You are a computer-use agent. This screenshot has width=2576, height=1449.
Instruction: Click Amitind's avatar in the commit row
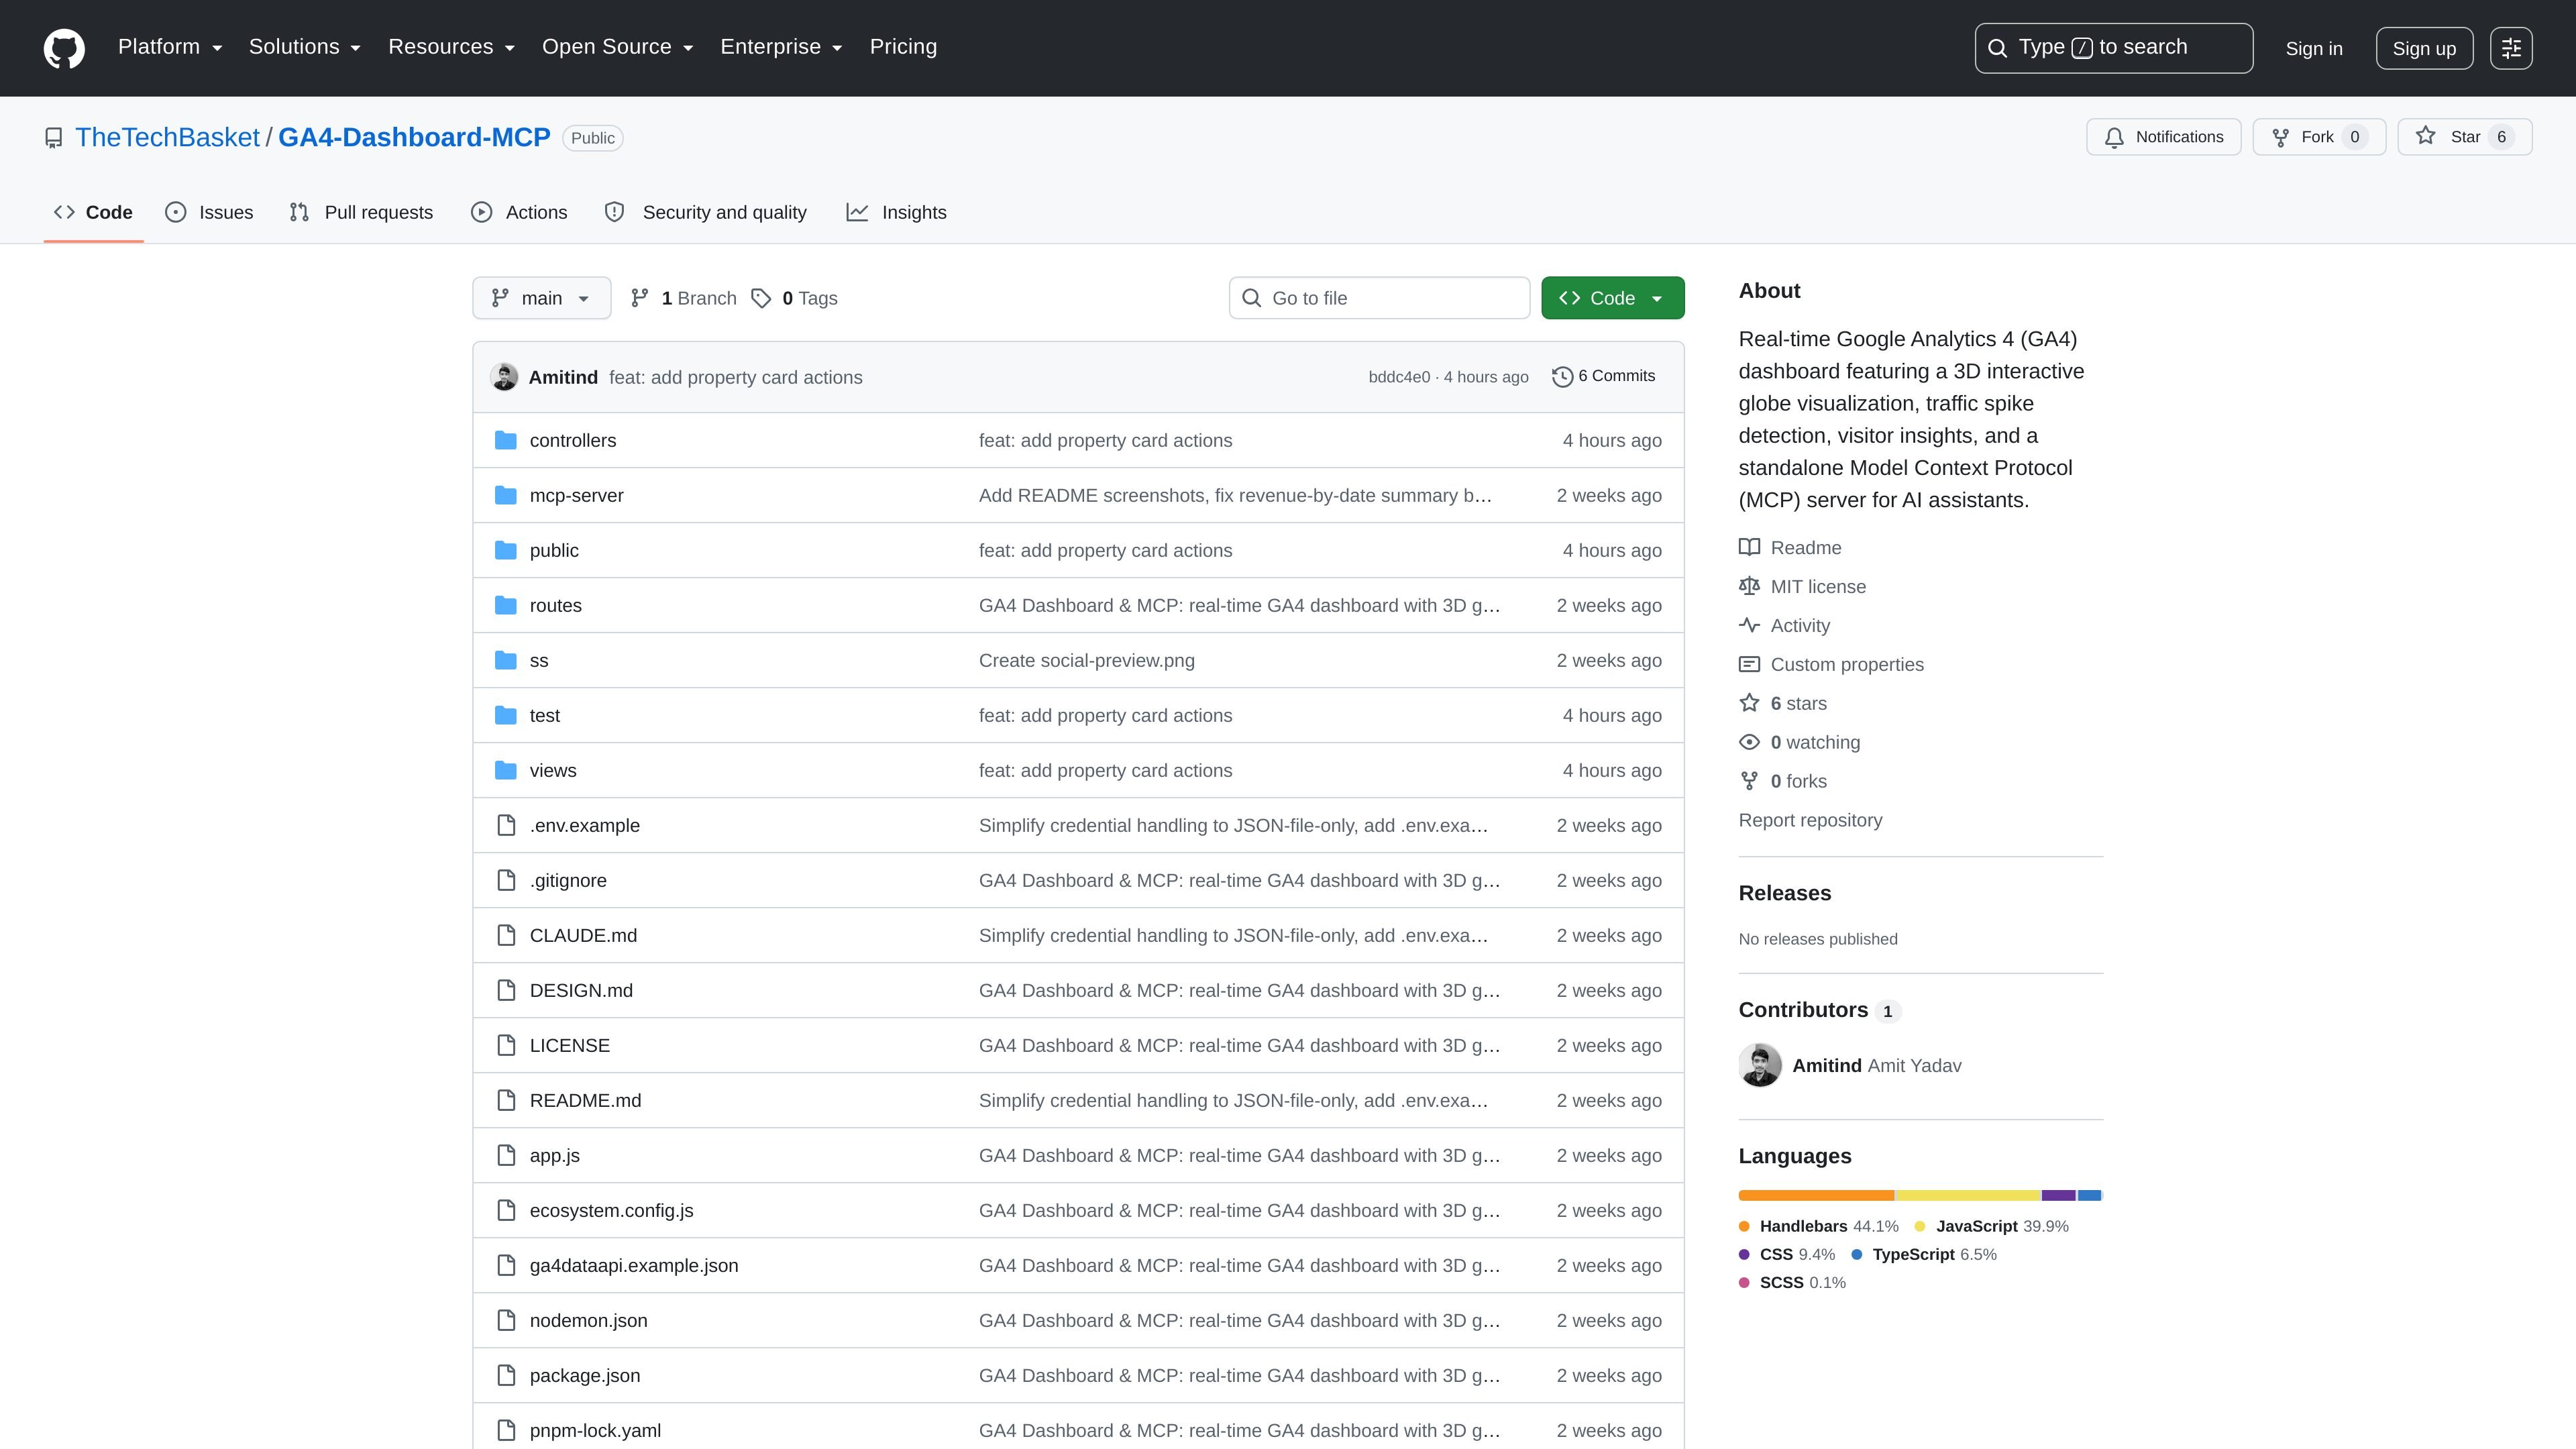point(504,377)
